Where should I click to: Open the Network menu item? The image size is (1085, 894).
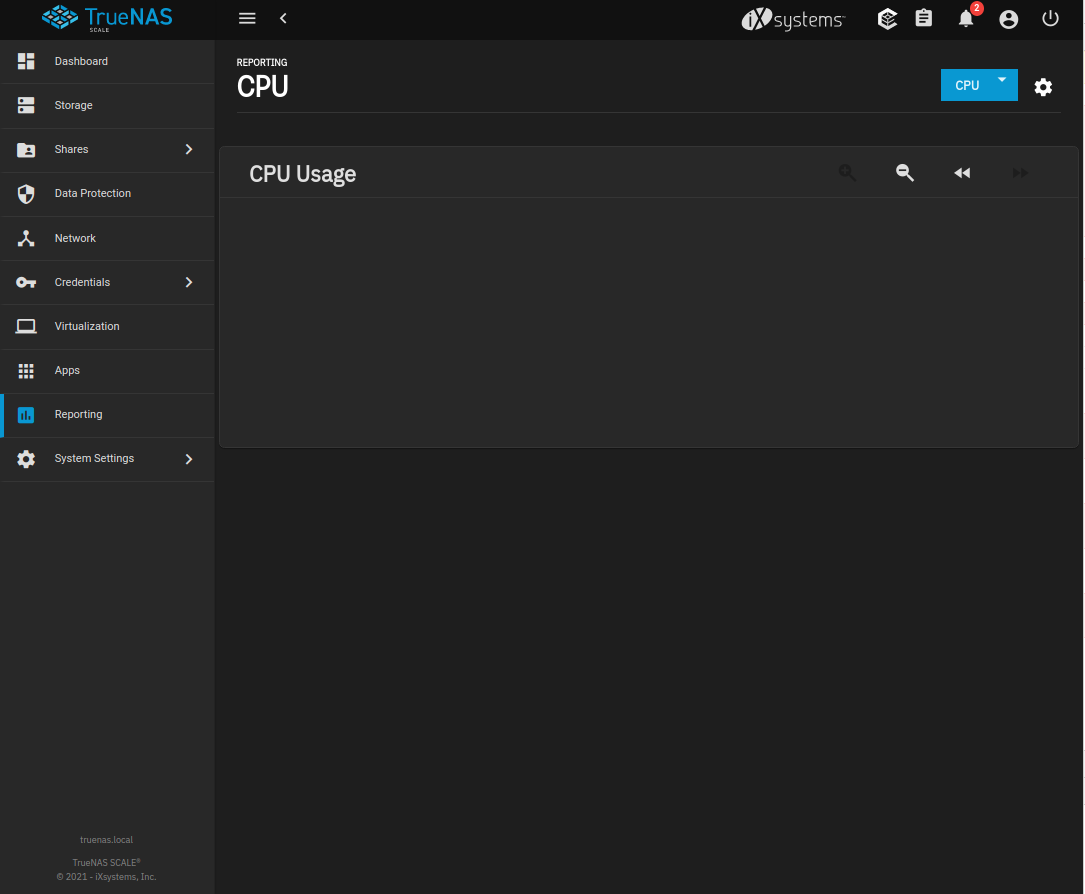[x=107, y=238]
